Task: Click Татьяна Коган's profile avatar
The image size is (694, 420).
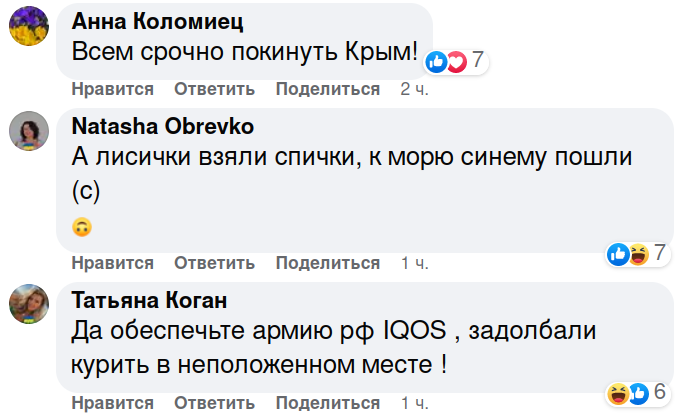Action: pos(30,303)
